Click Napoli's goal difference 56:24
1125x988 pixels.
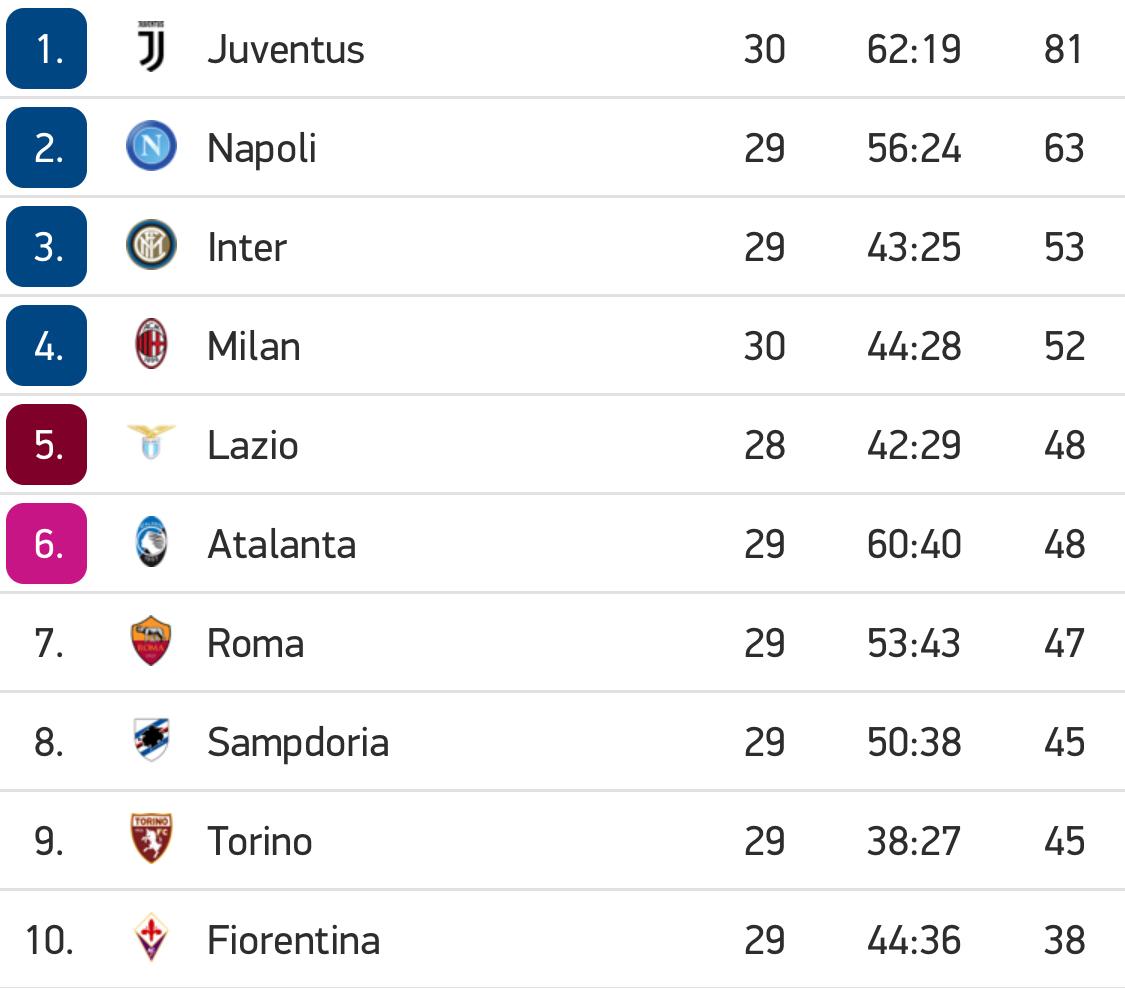(x=914, y=148)
